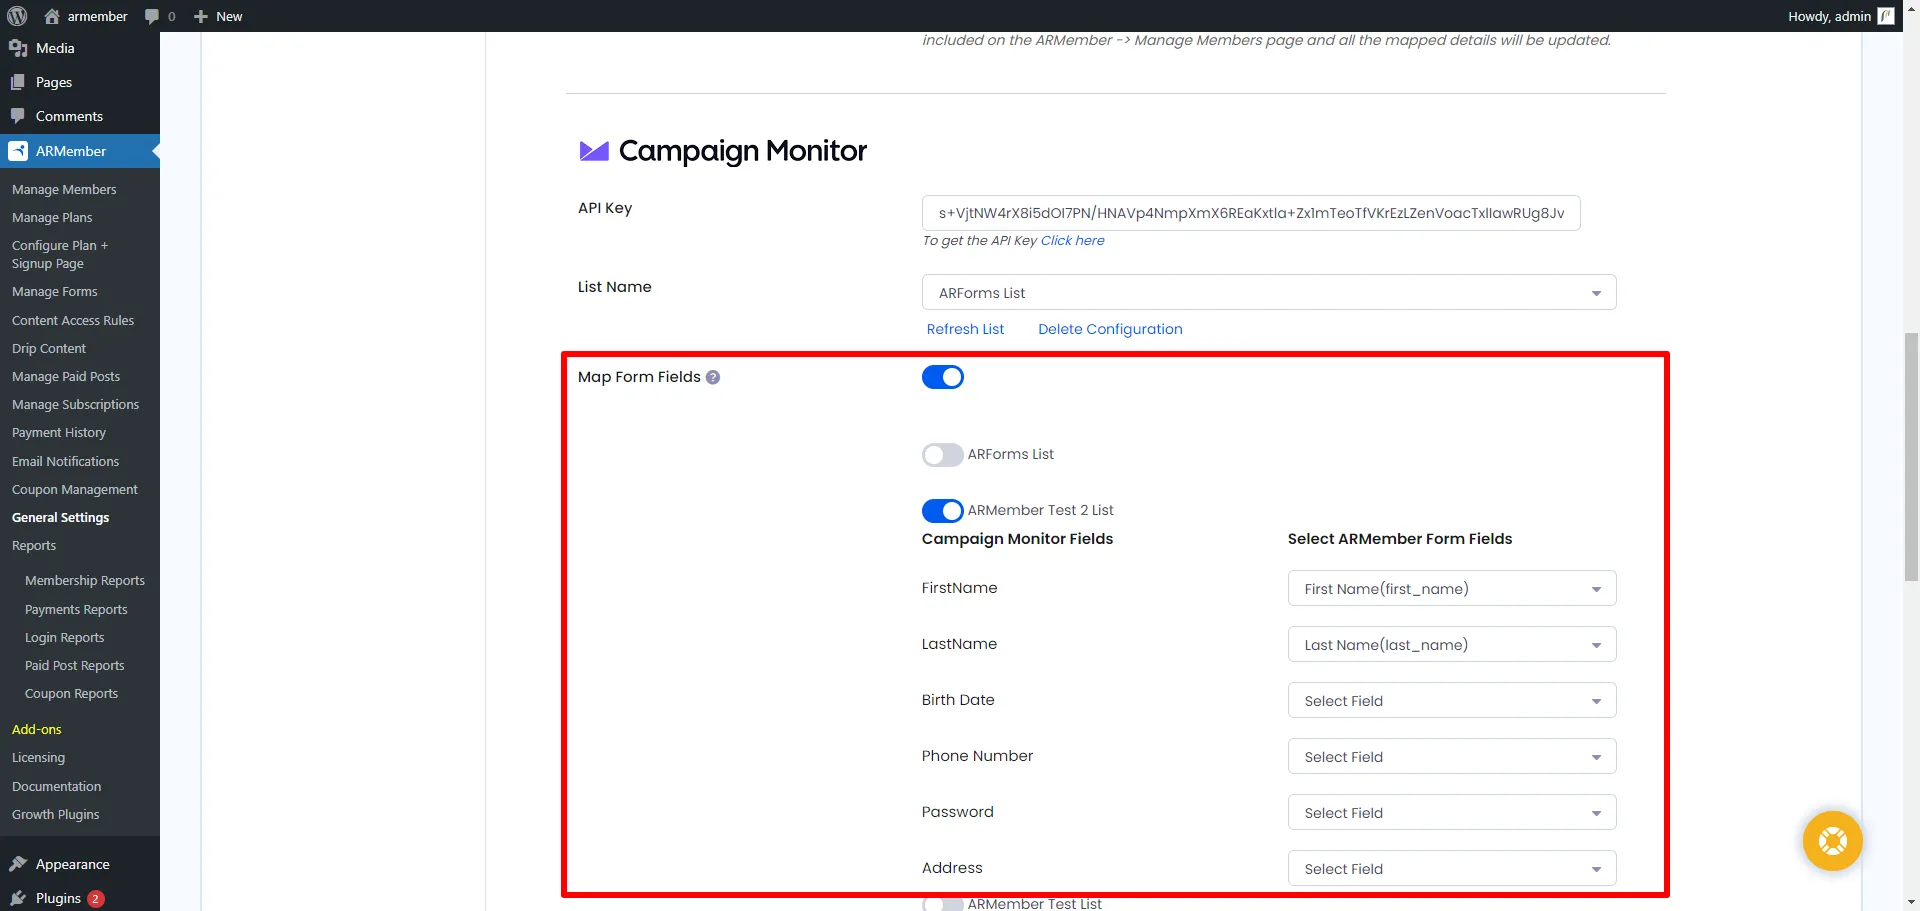Screen dimensions: 1920x911
Task: Toggle the ARMember Test List switch
Action: click(x=942, y=904)
